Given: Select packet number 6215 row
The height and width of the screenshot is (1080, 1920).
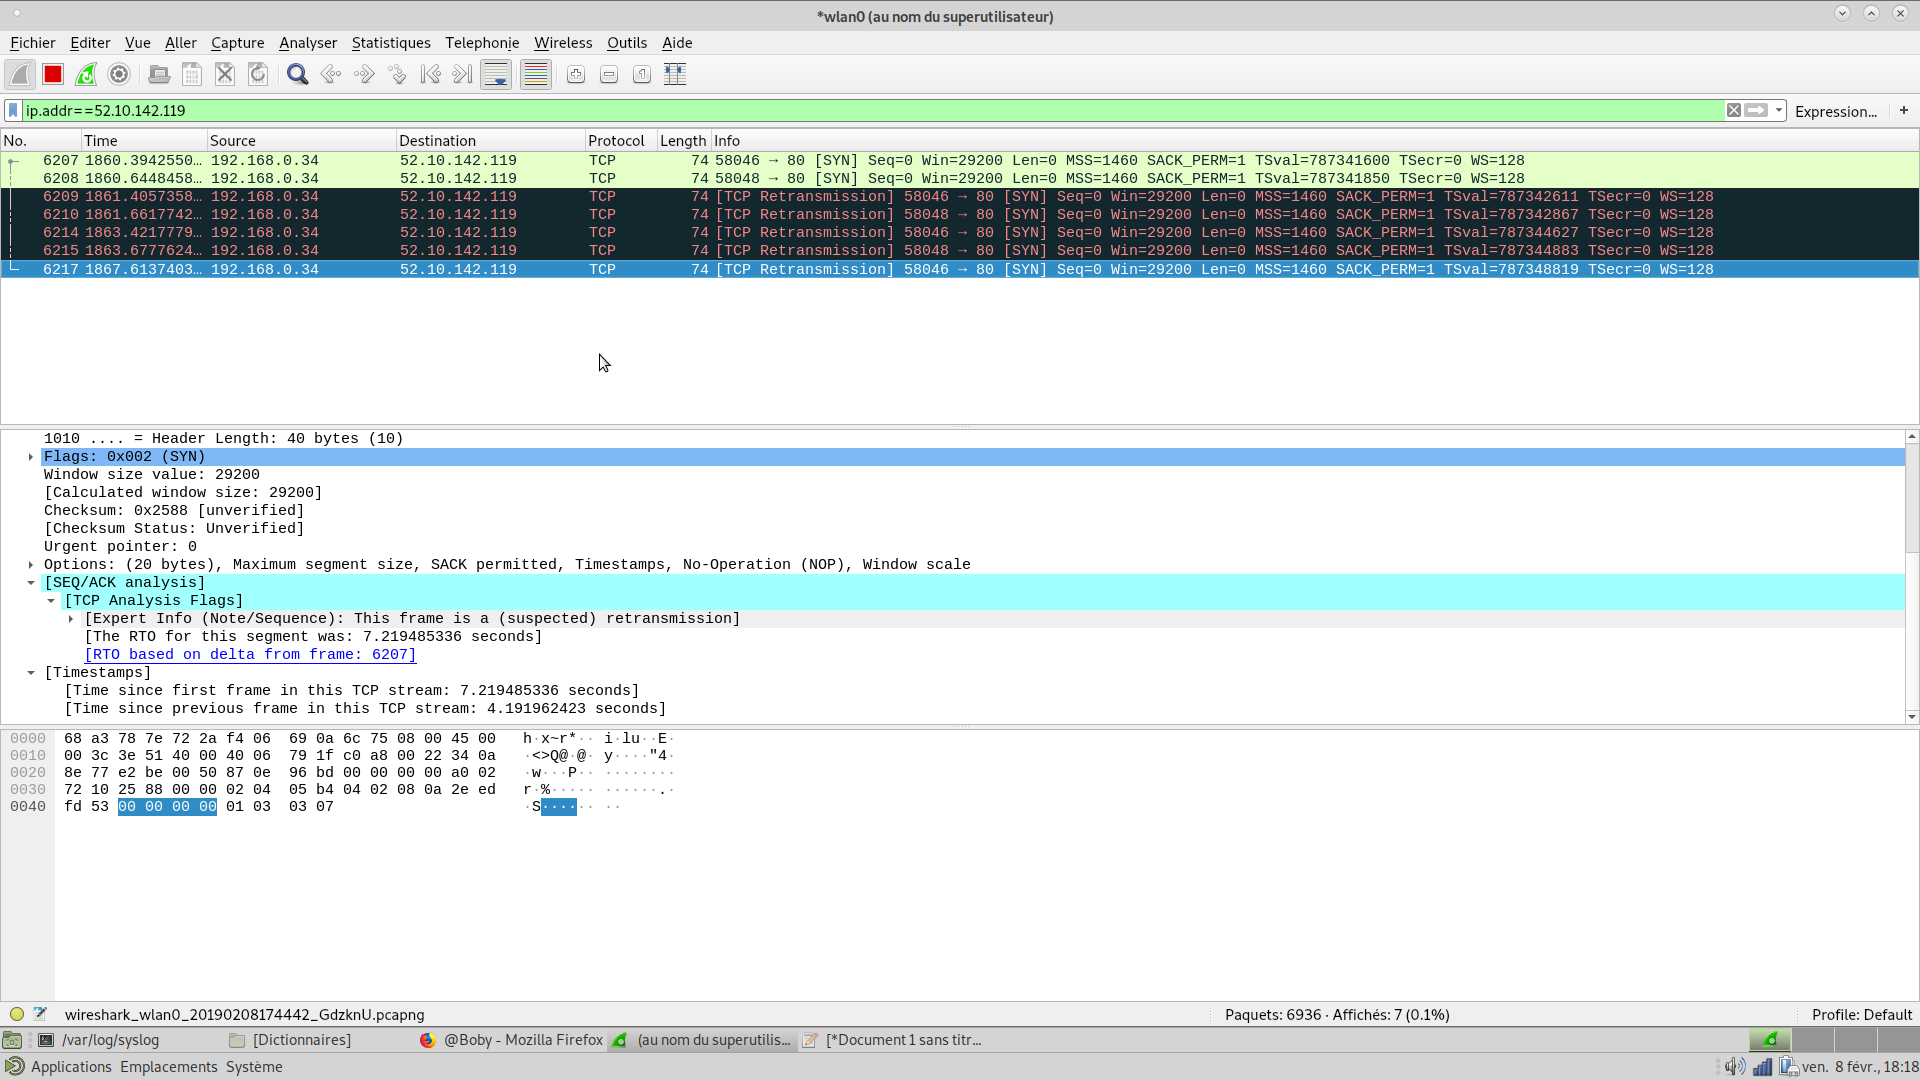Looking at the screenshot, I should [x=960, y=250].
